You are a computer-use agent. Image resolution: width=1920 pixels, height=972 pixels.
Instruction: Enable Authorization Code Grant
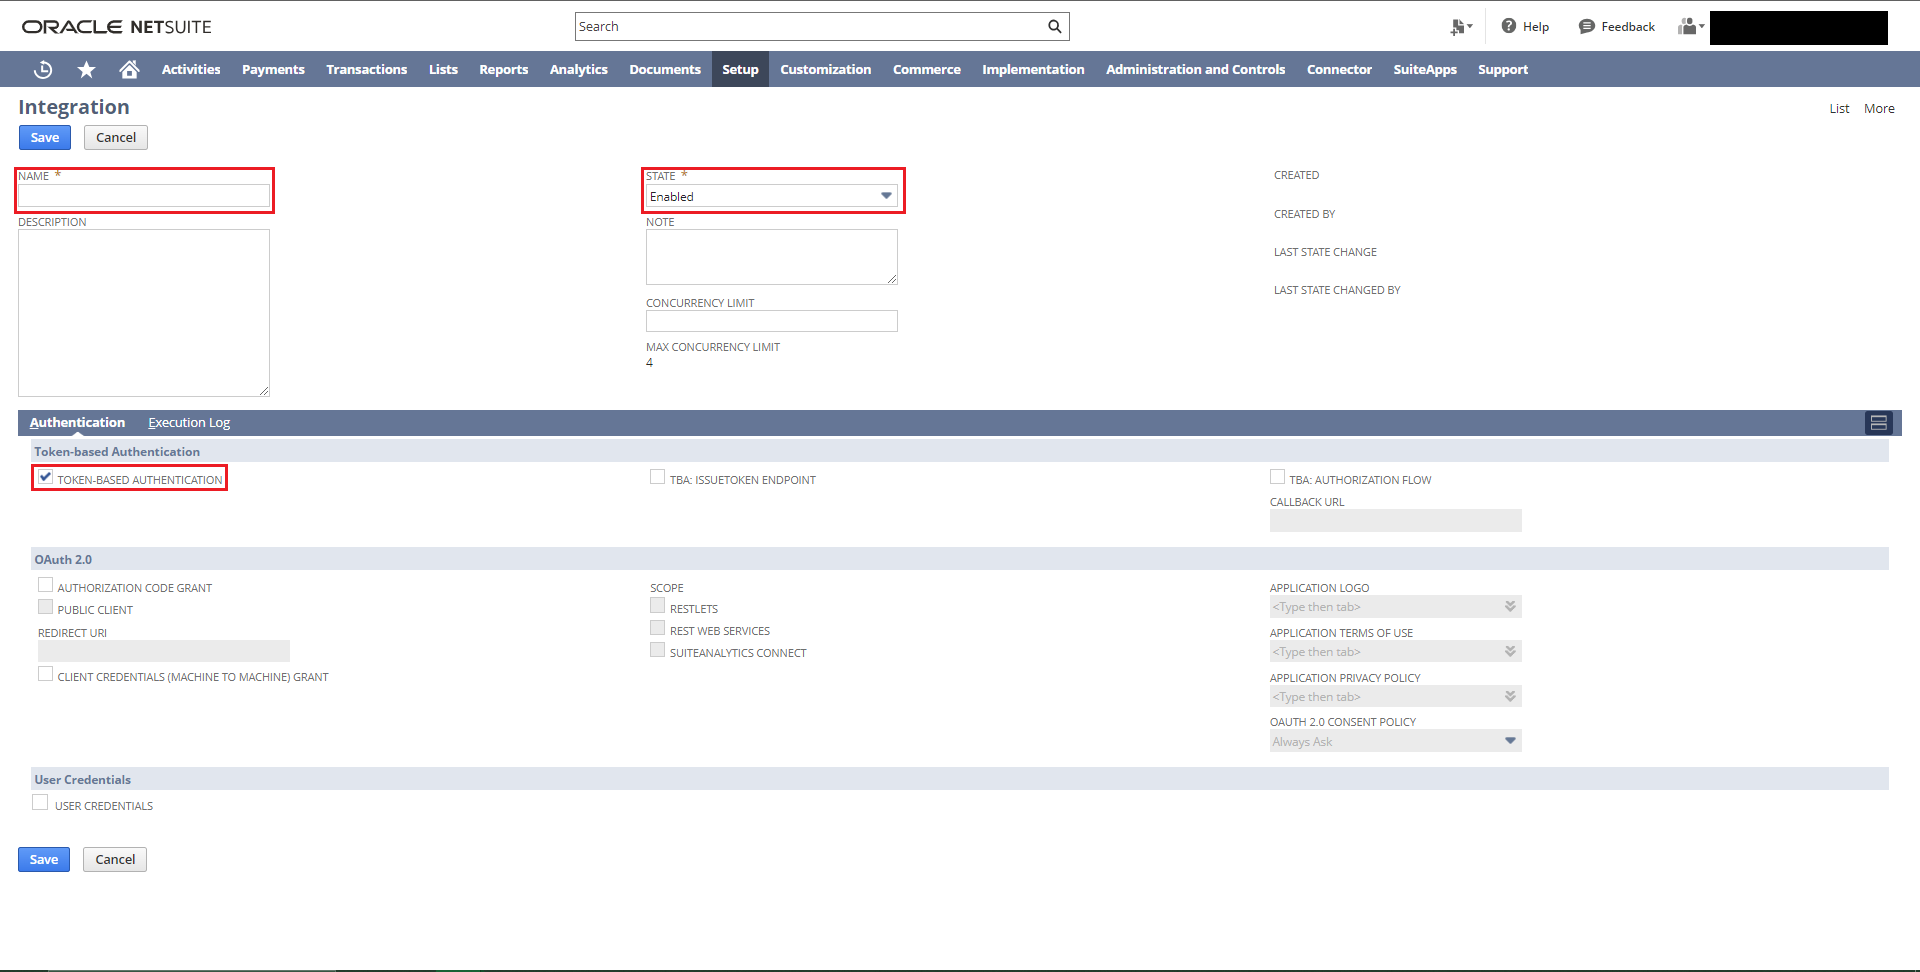click(x=45, y=586)
